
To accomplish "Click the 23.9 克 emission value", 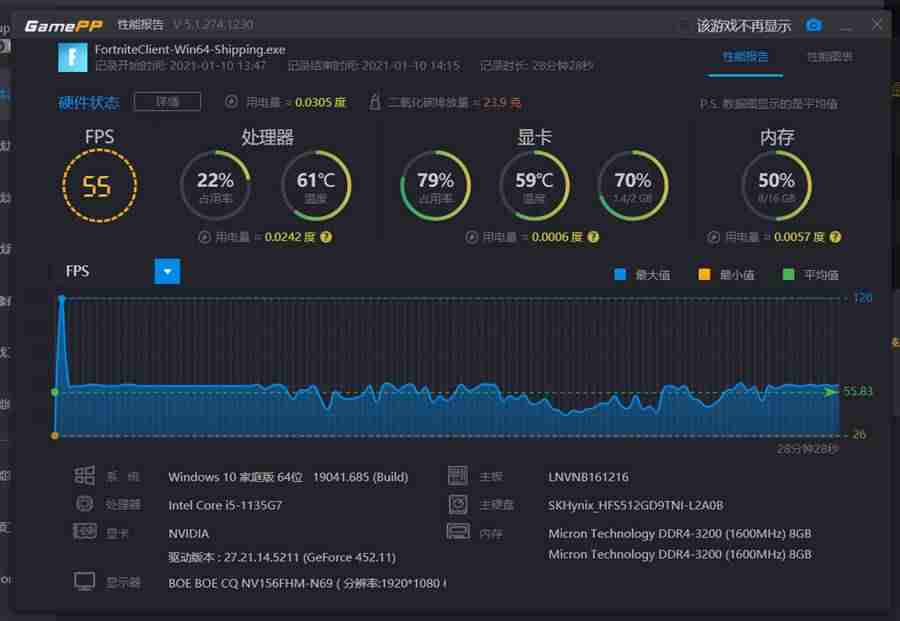I will click(x=502, y=102).
